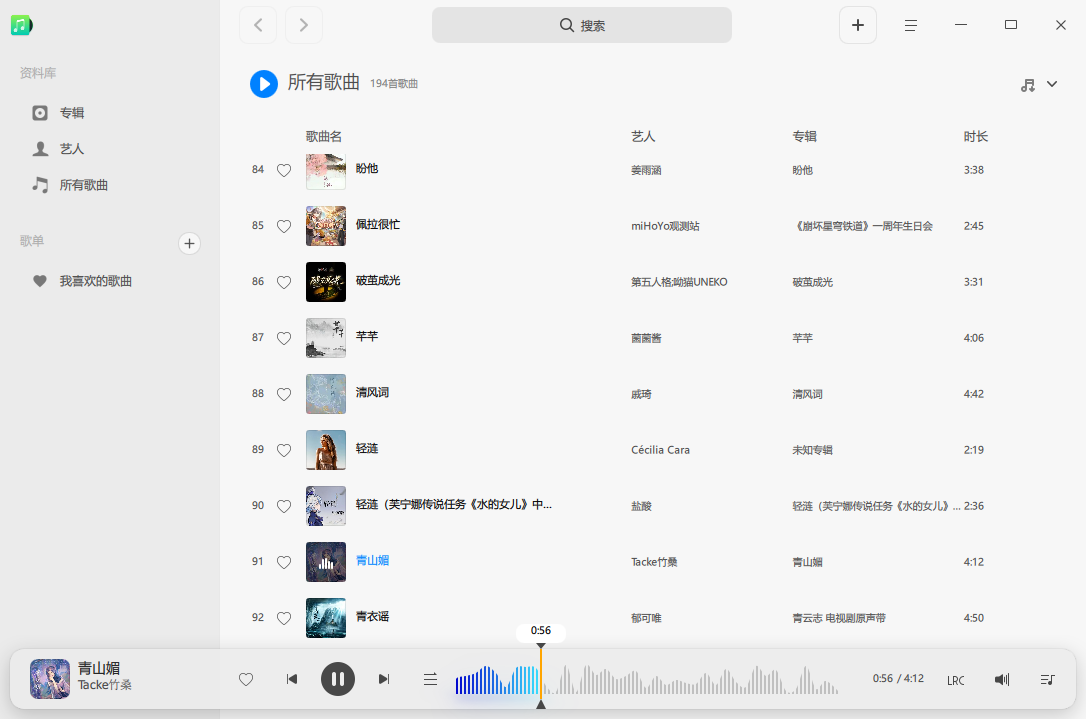This screenshot has width=1086, height=719.
Task: Click album 《崩坏星穹铁道》一周年生日会
Action: [862, 226]
